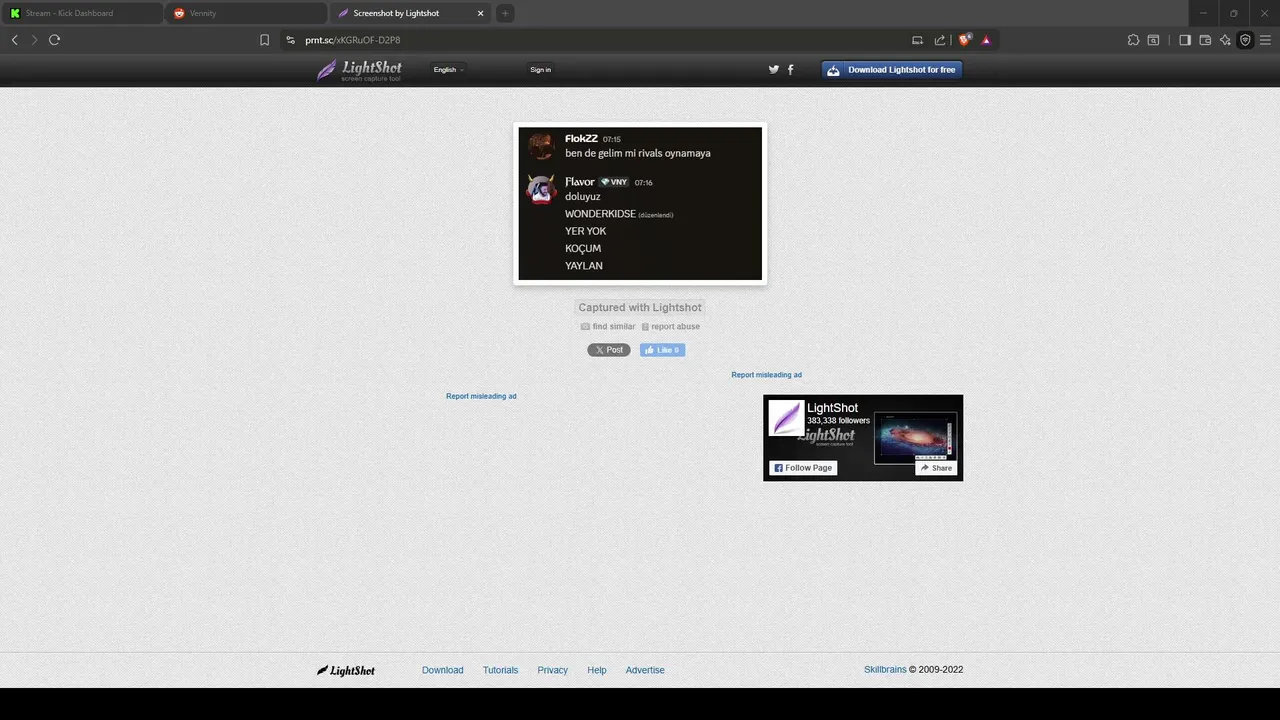Open the Download footer link

coord(442,670)
